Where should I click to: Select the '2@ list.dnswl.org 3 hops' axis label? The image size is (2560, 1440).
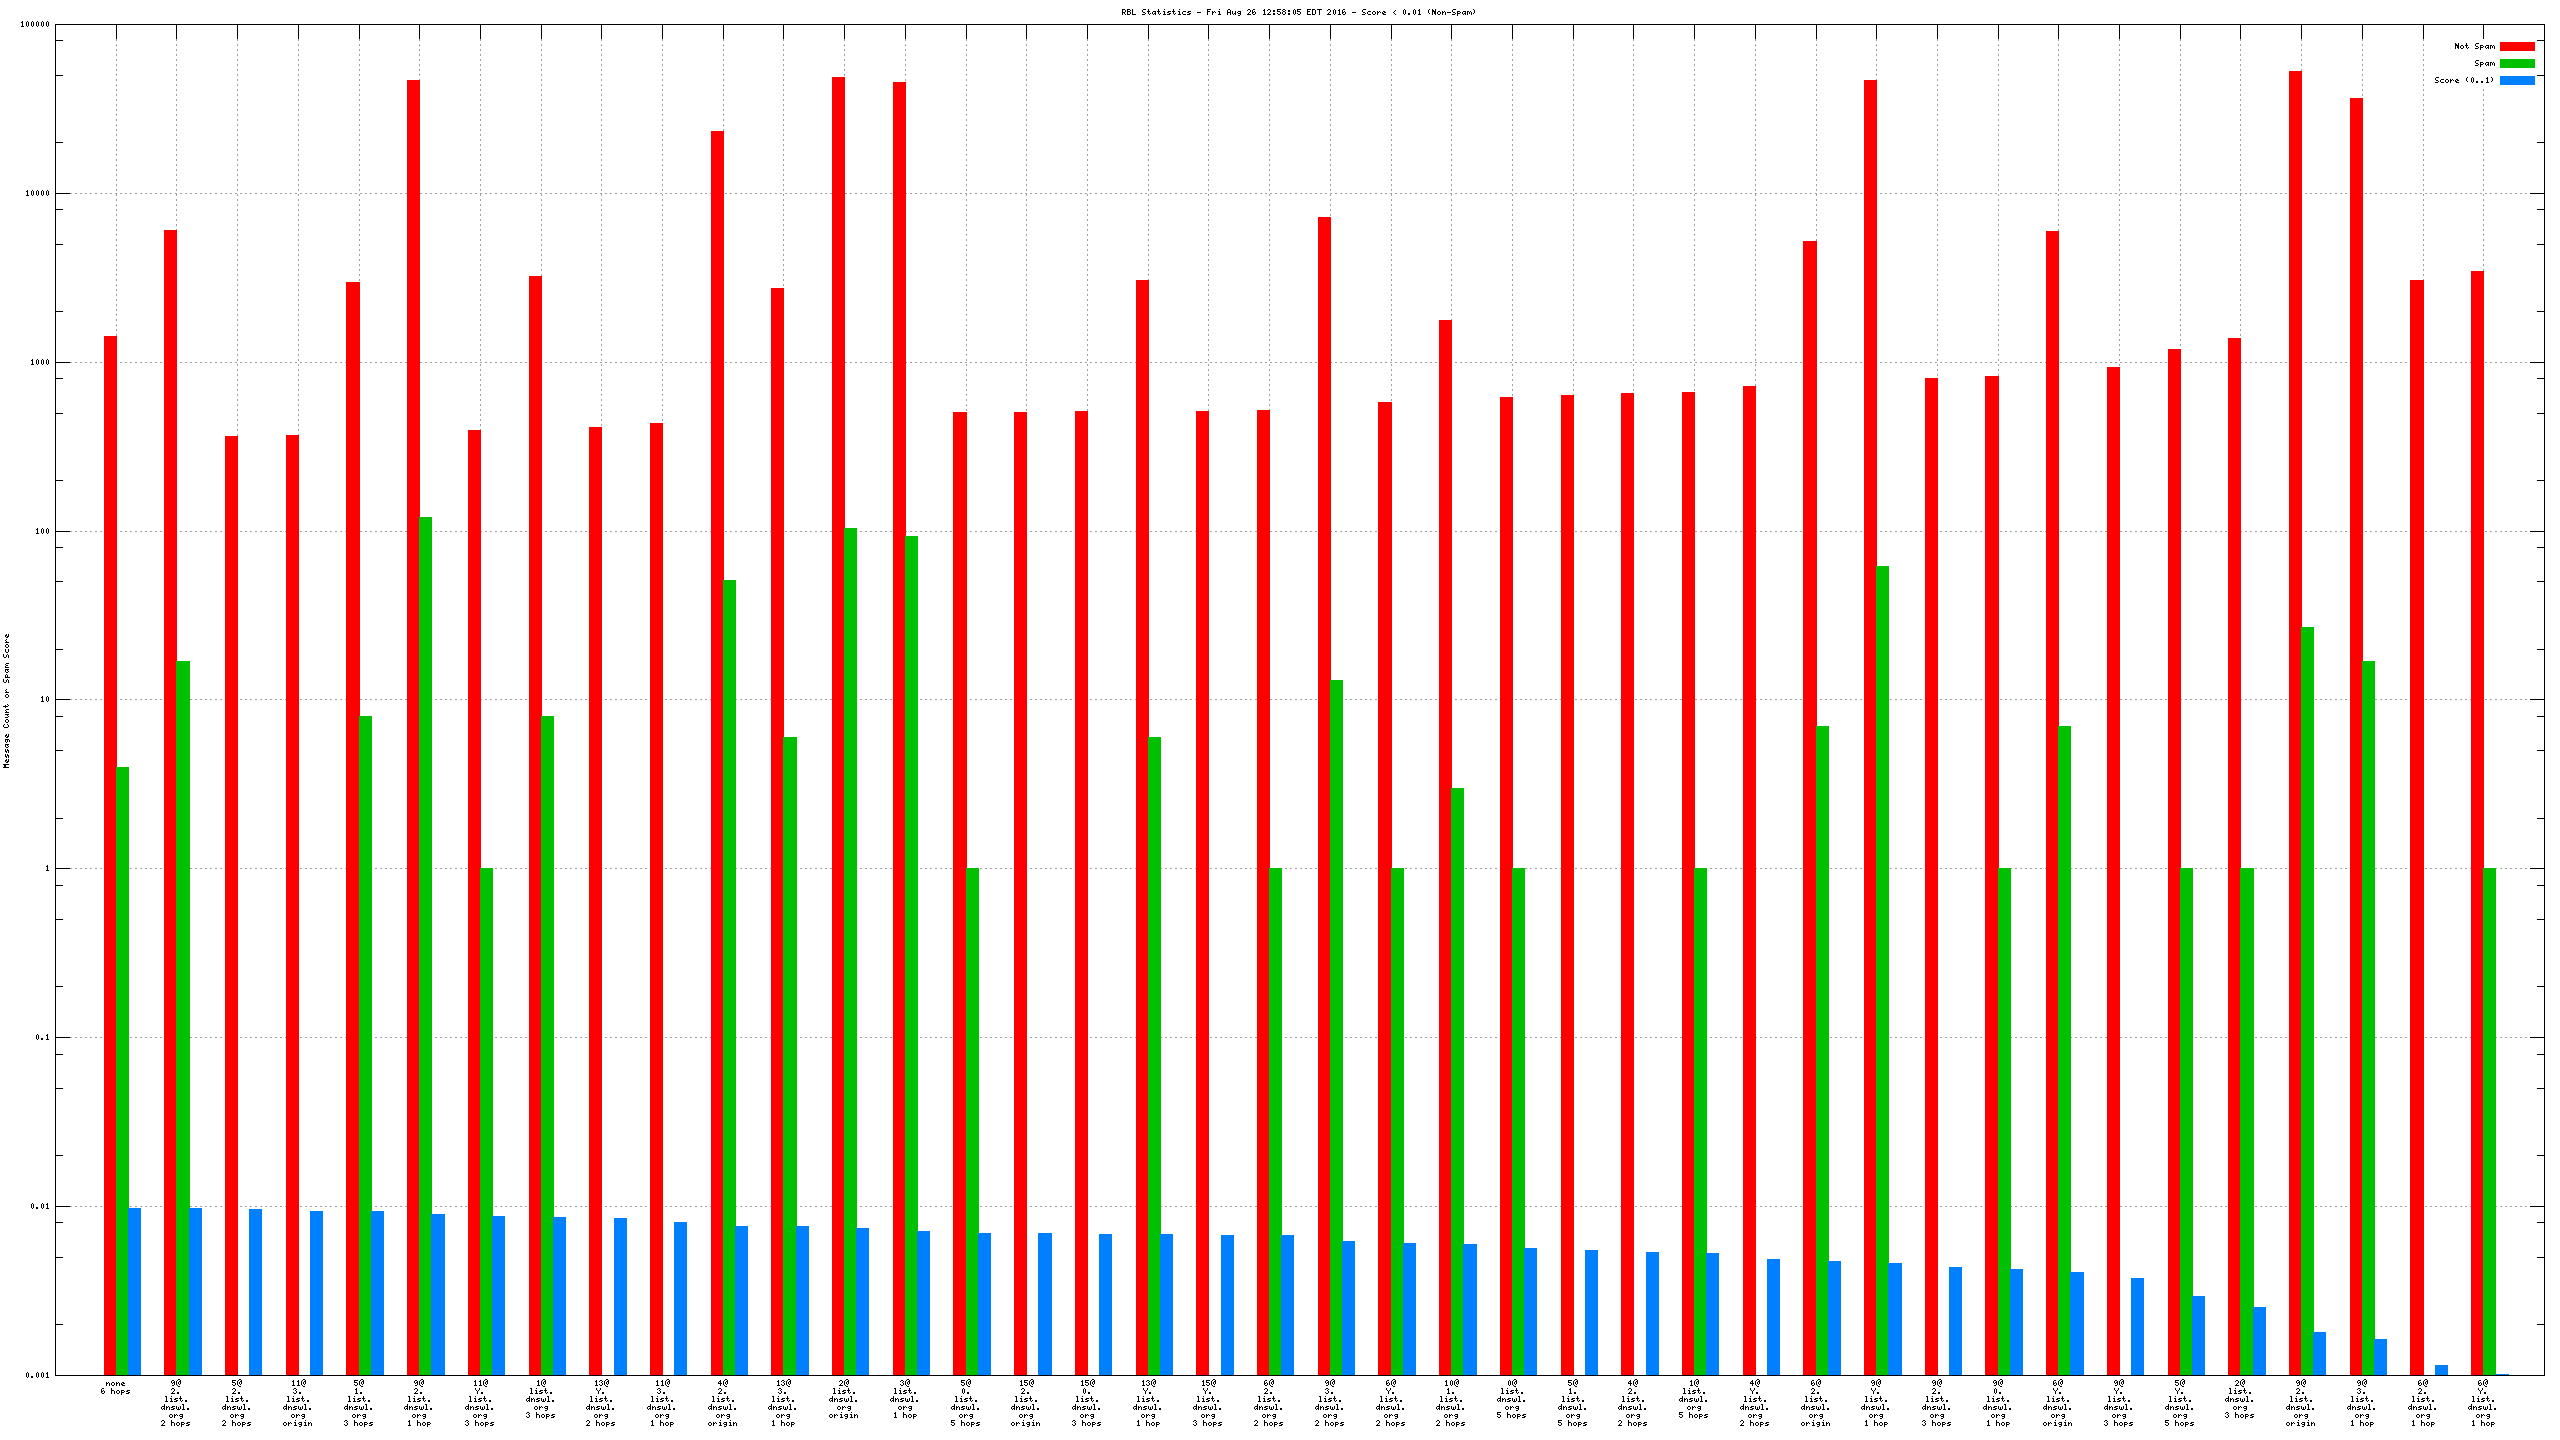point(2239,1399)
